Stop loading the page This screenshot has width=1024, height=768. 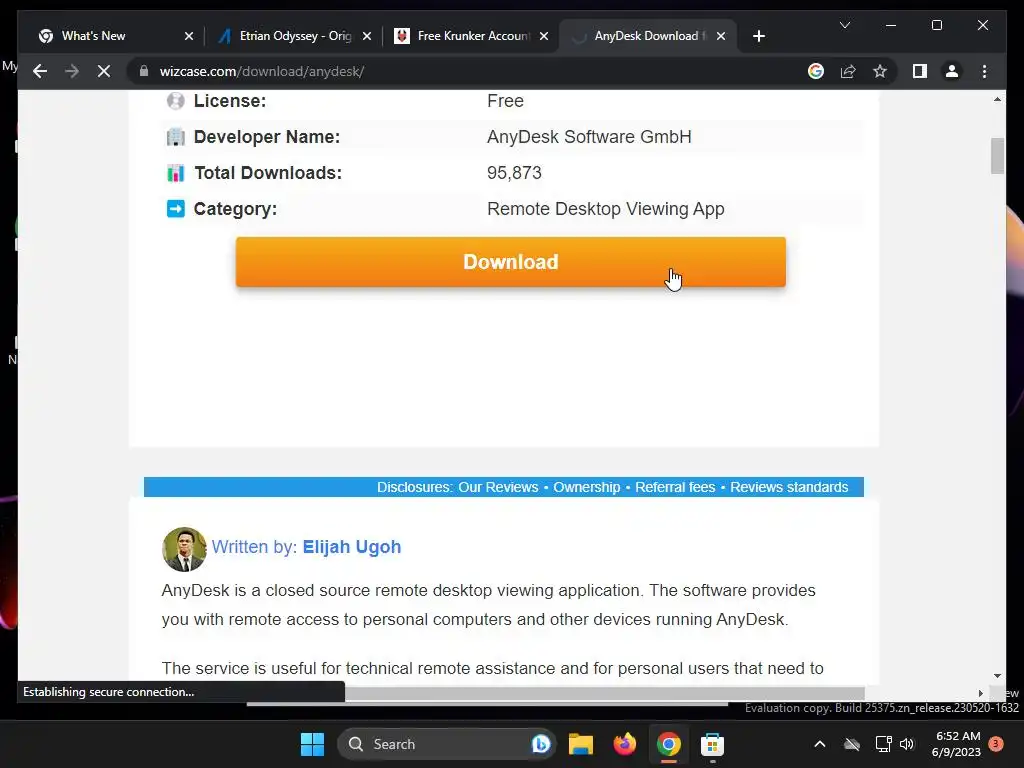pyautogui.click(x=104, y=71)
